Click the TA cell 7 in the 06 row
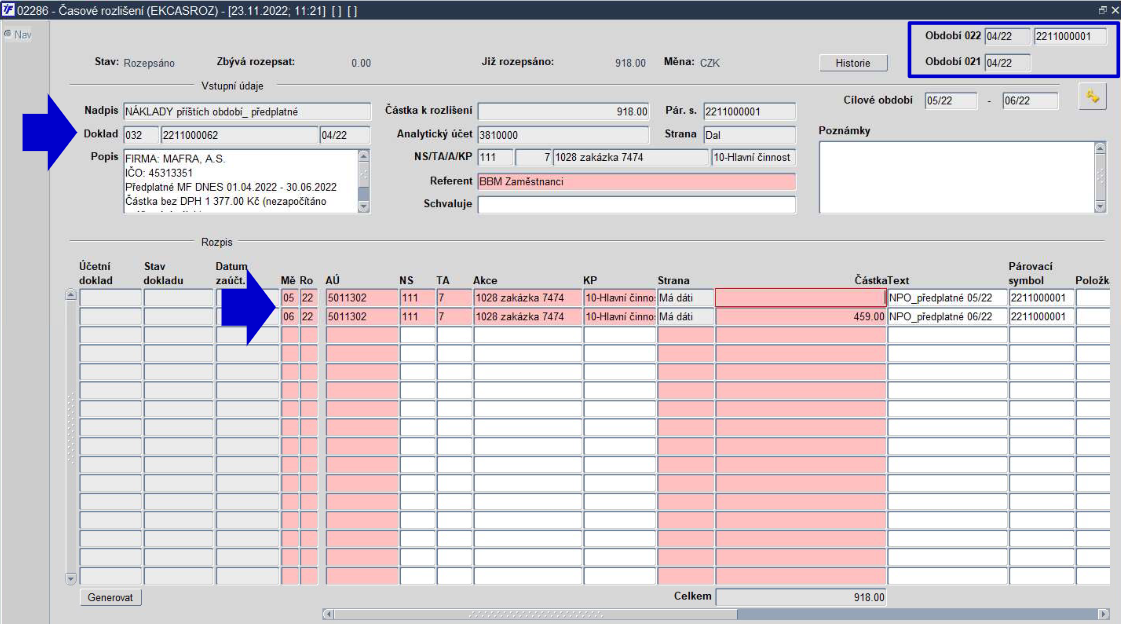 click(454, 317)
